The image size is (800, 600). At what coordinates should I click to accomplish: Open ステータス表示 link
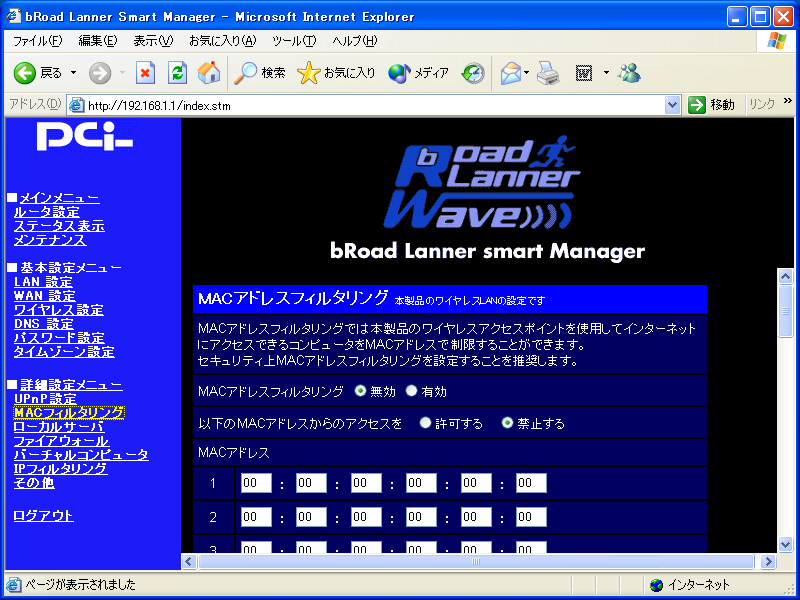tap(59, 226)
